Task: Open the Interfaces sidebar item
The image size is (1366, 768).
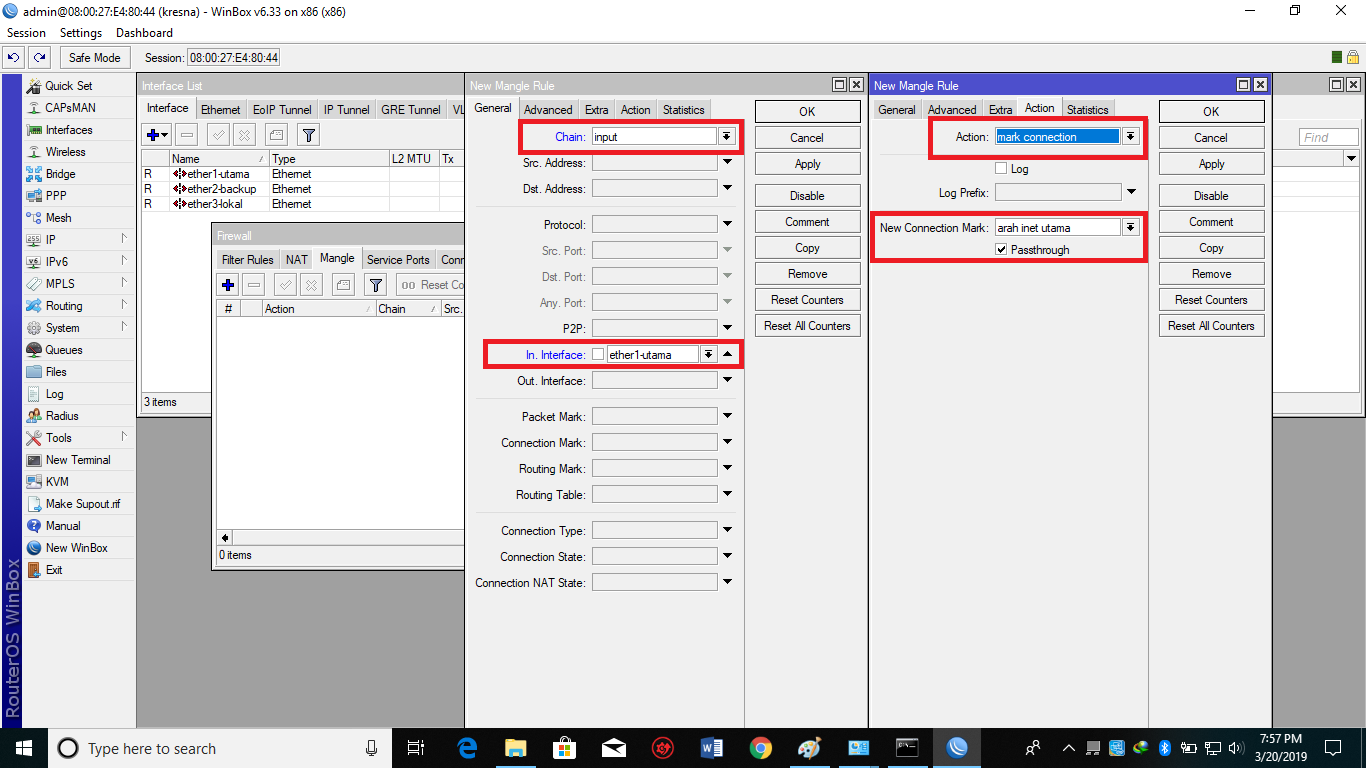Action: pos(68,130)
